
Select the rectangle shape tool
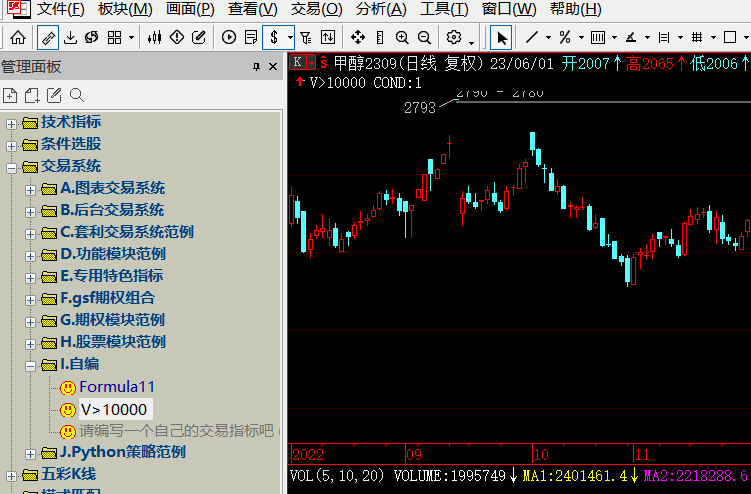point(730,37)
